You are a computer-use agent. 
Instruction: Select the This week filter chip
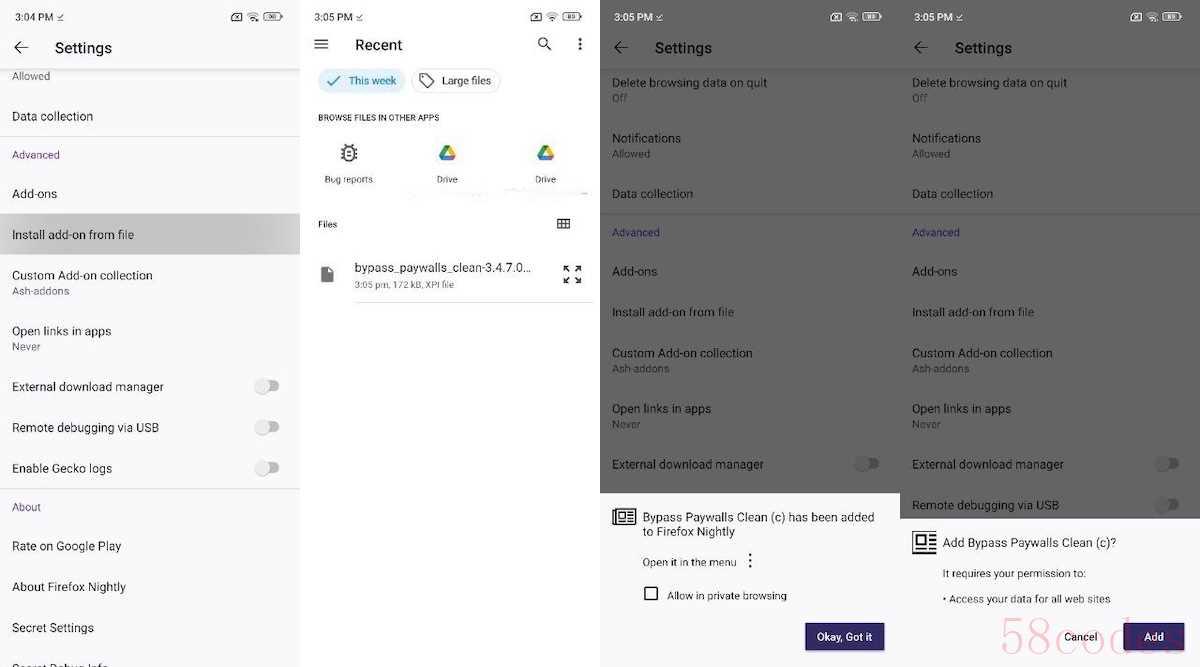(x=362, y=81)
